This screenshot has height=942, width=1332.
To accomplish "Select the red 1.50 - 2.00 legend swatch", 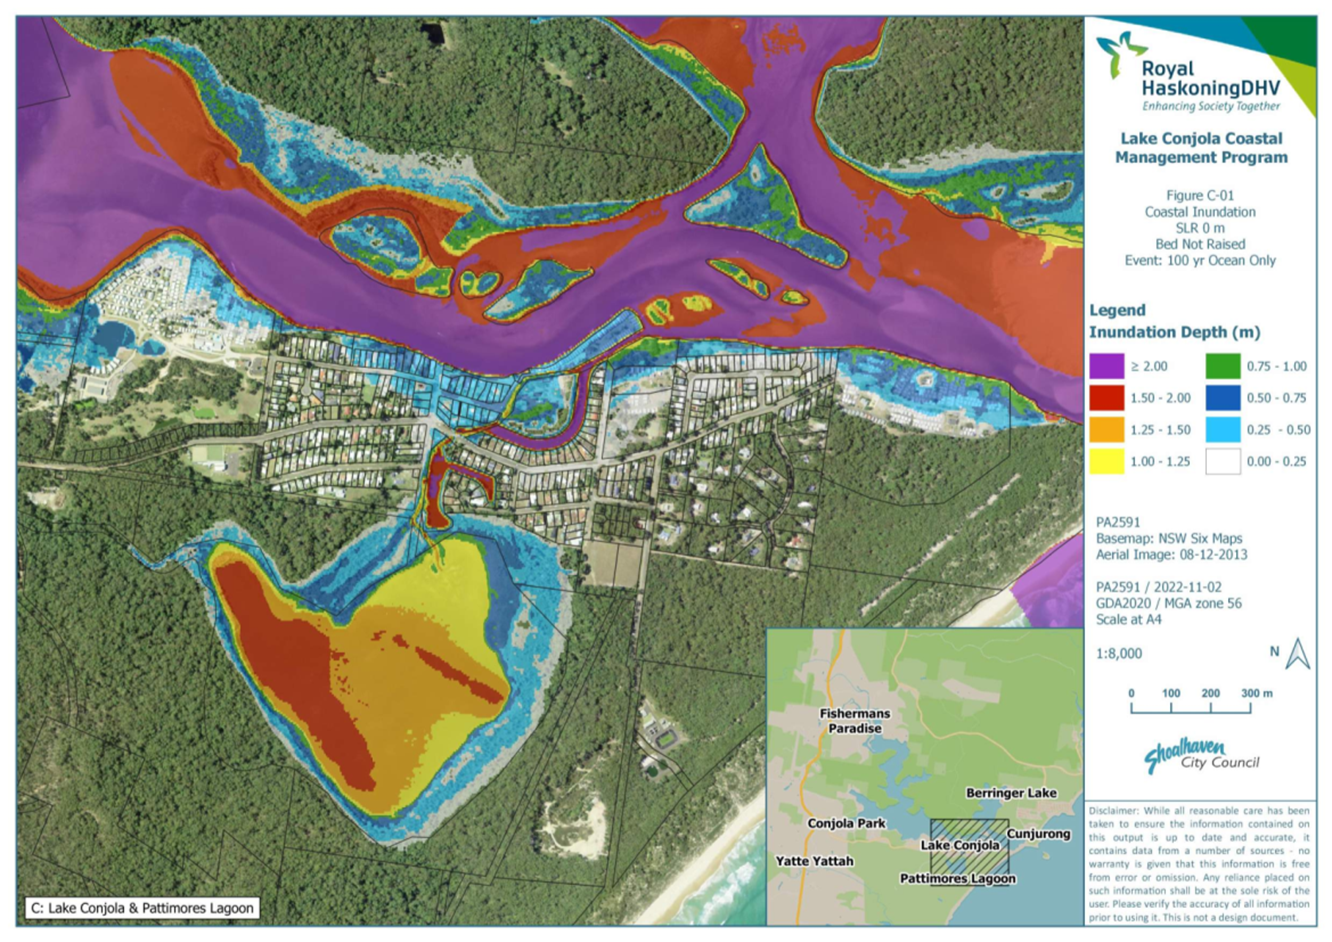I will (x=1107, y=398).
